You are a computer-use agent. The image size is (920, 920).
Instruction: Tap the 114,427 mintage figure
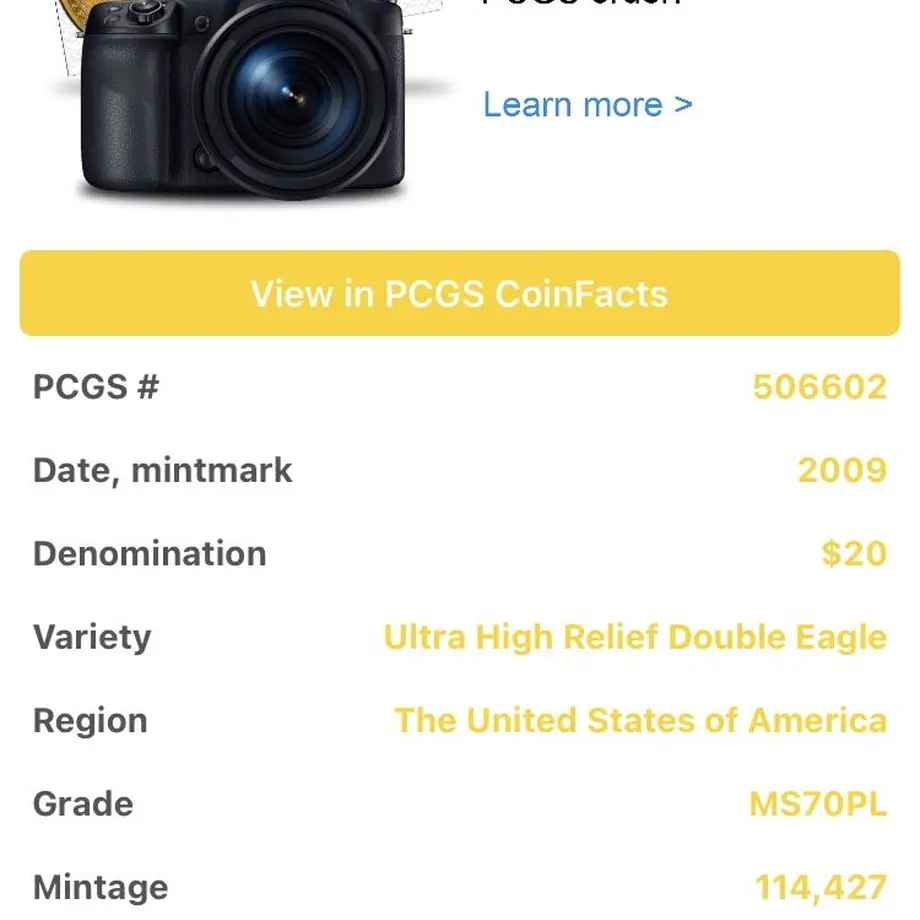821,888
